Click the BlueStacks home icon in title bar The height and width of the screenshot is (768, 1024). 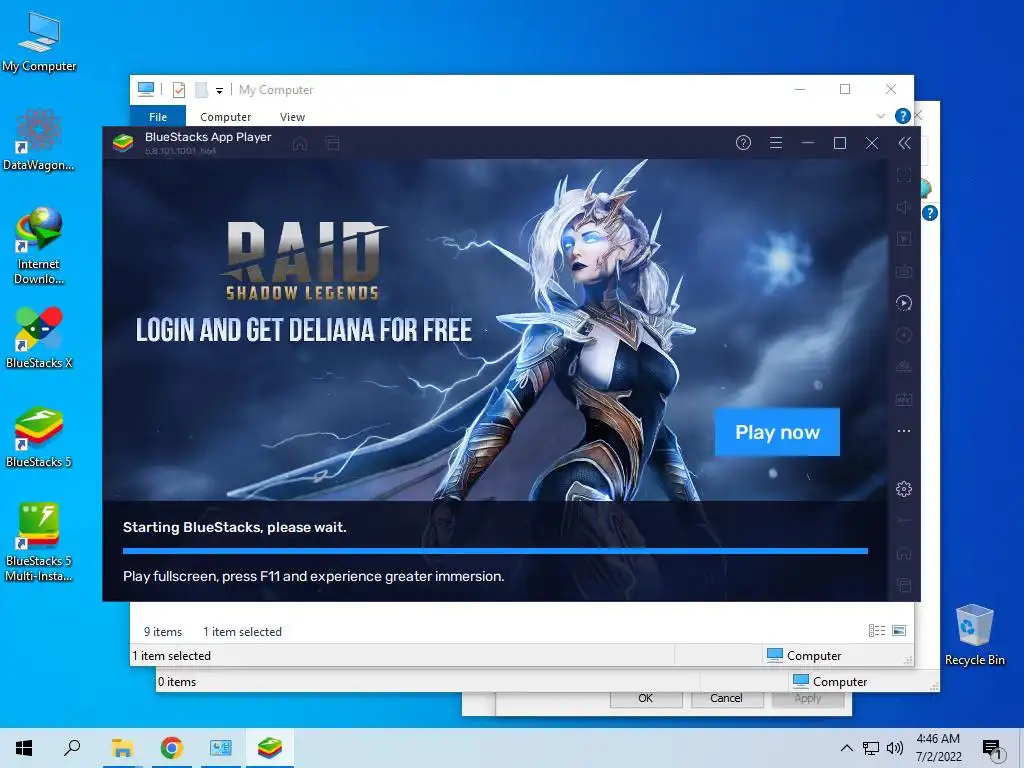click(300, 144)
